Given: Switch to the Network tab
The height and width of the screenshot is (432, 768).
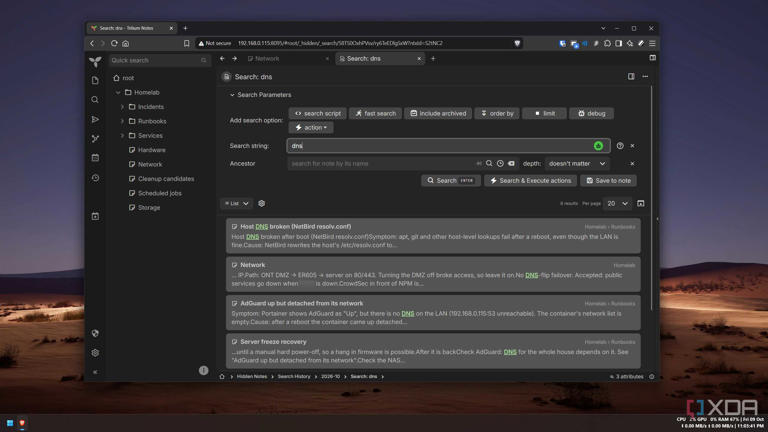Looking at the screenshot, I should pos(288,59).
